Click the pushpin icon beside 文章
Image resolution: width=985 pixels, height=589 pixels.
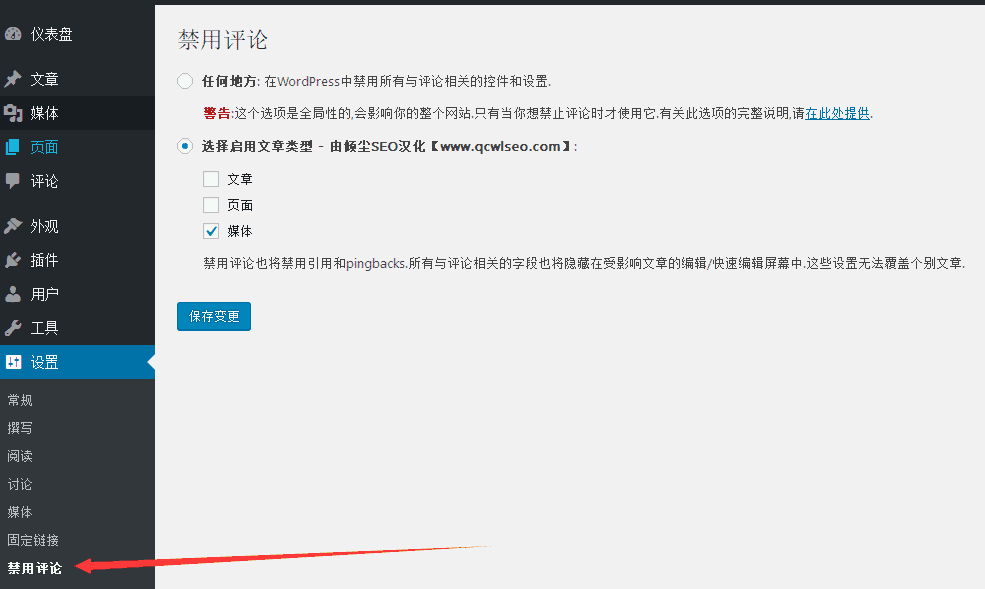click(13, 79)
